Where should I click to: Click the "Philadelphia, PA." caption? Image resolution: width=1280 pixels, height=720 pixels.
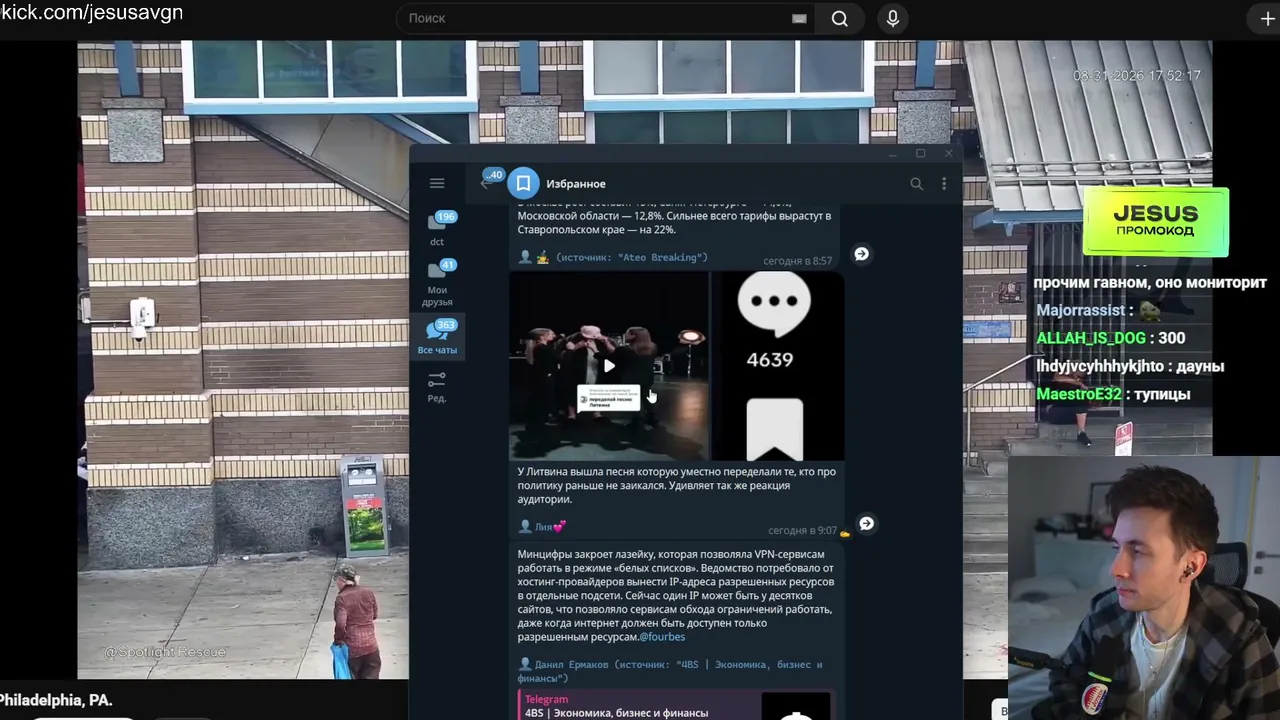56,700
